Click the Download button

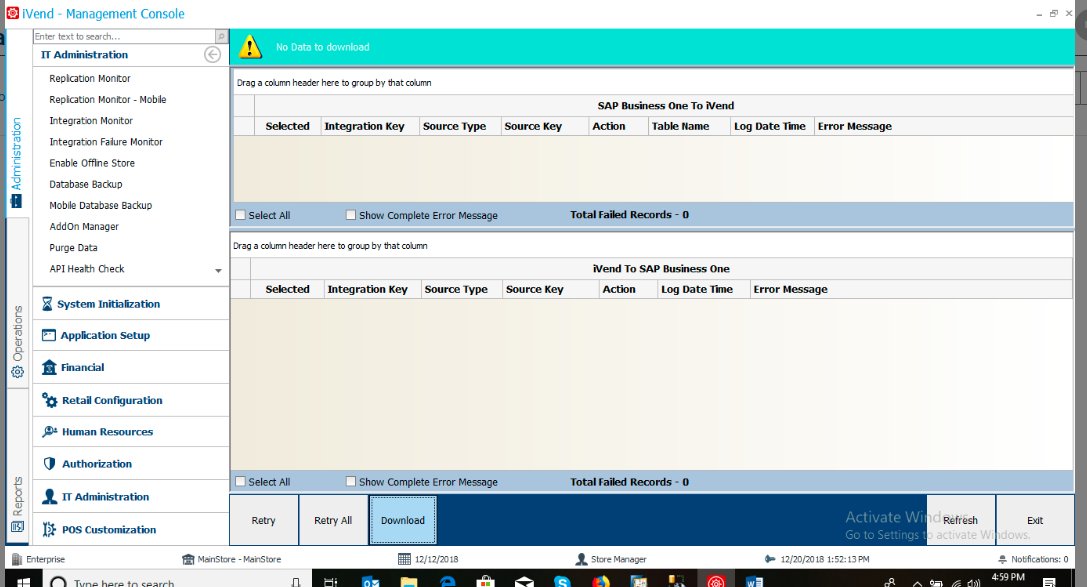tap(403, 520)
